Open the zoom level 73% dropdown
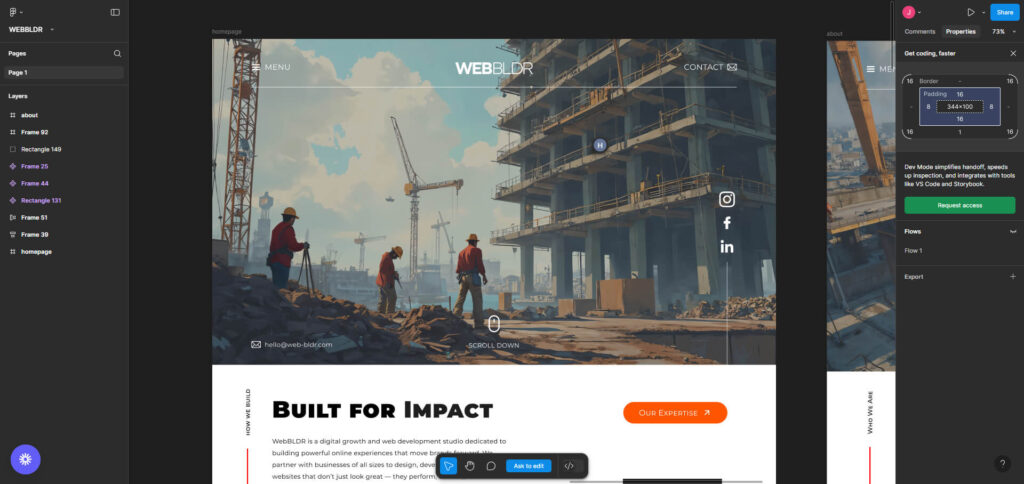Viewport: 1024px width, 484px height. point(1004,31)
